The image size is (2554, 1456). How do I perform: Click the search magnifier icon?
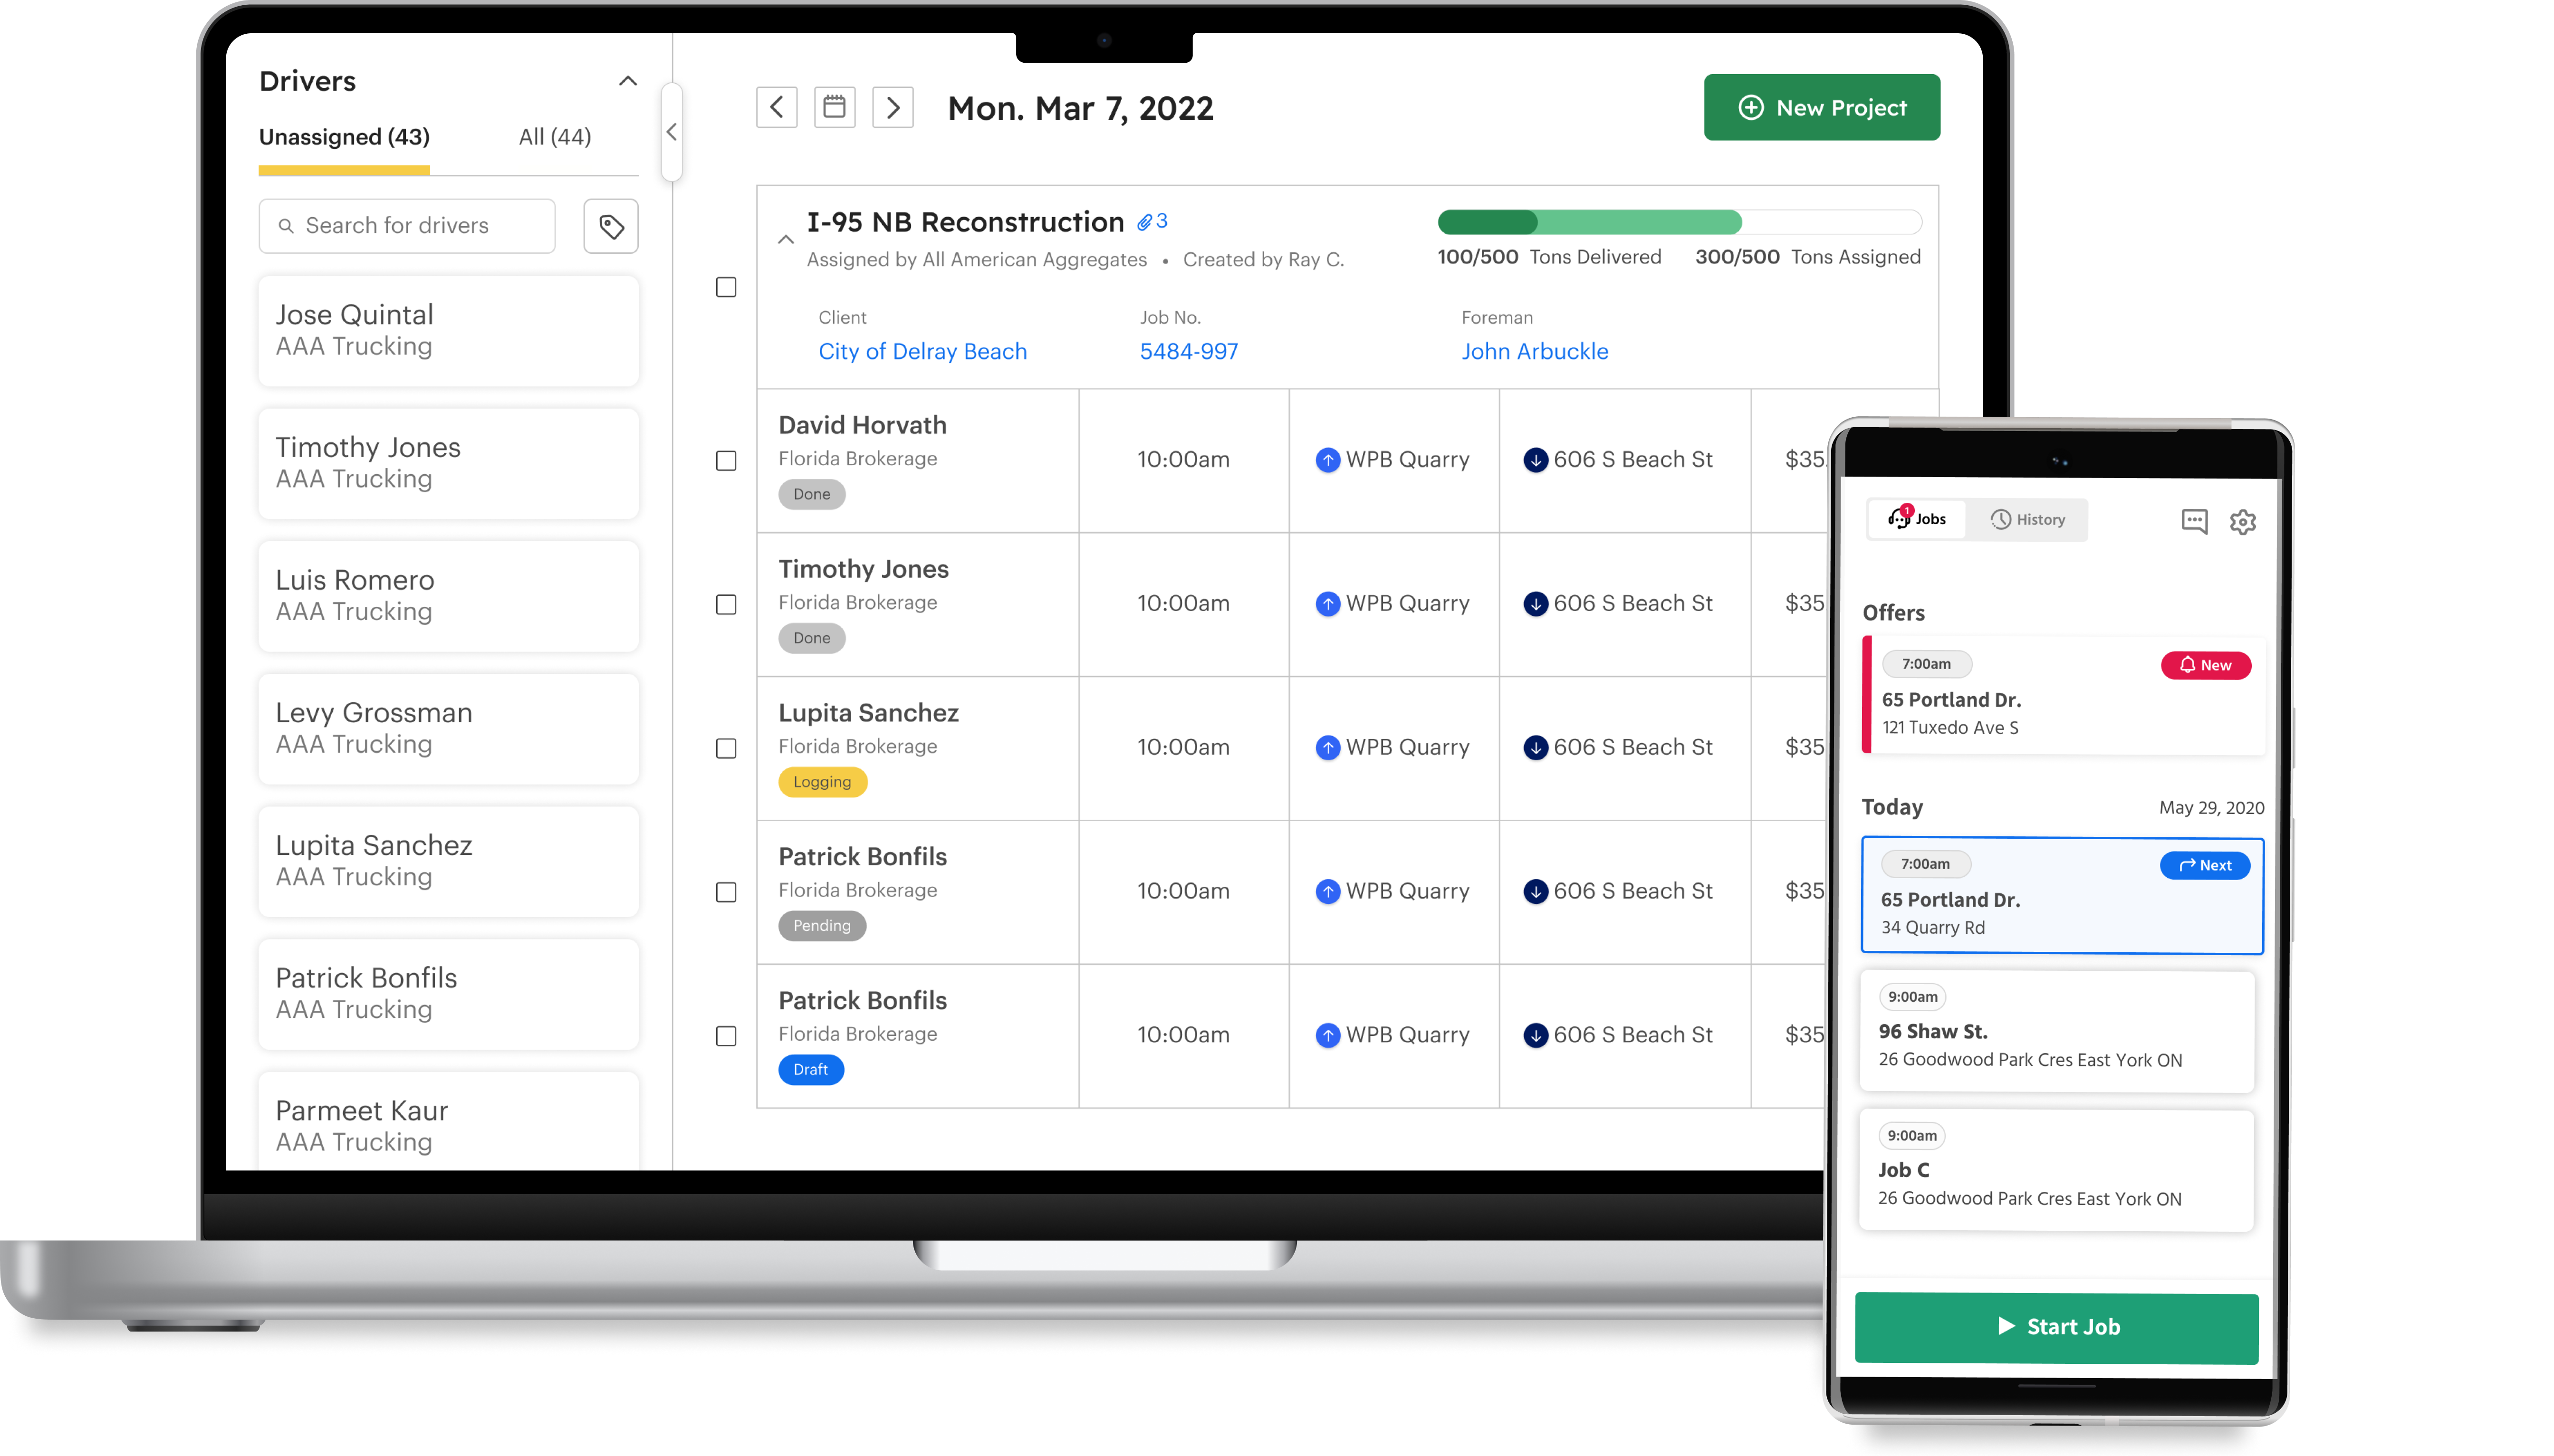click(286, 226)
